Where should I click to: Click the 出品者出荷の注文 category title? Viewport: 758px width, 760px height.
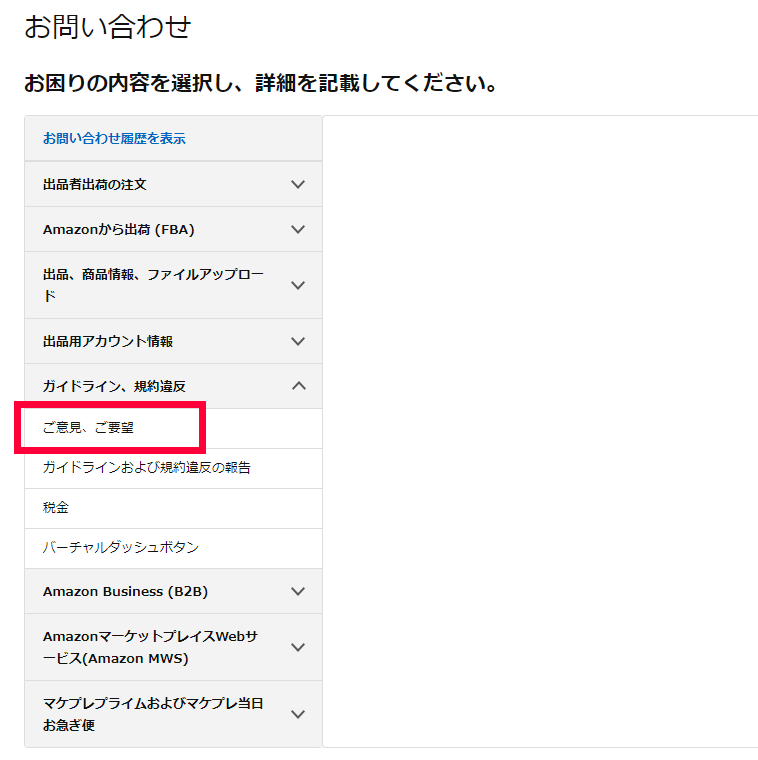click(x=95, y=185)
